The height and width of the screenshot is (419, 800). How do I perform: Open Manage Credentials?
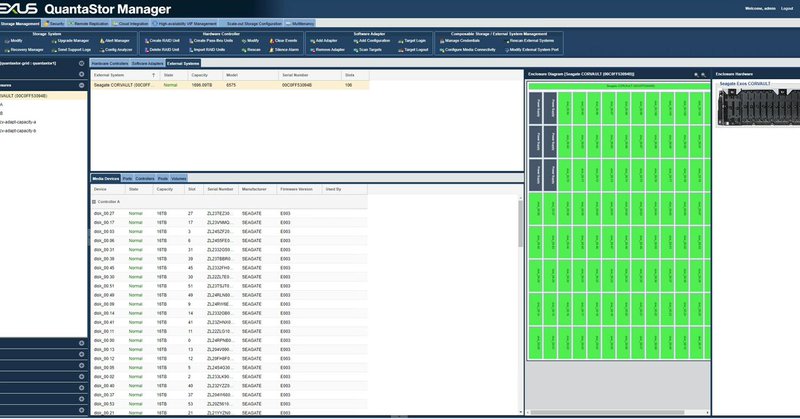459,41
